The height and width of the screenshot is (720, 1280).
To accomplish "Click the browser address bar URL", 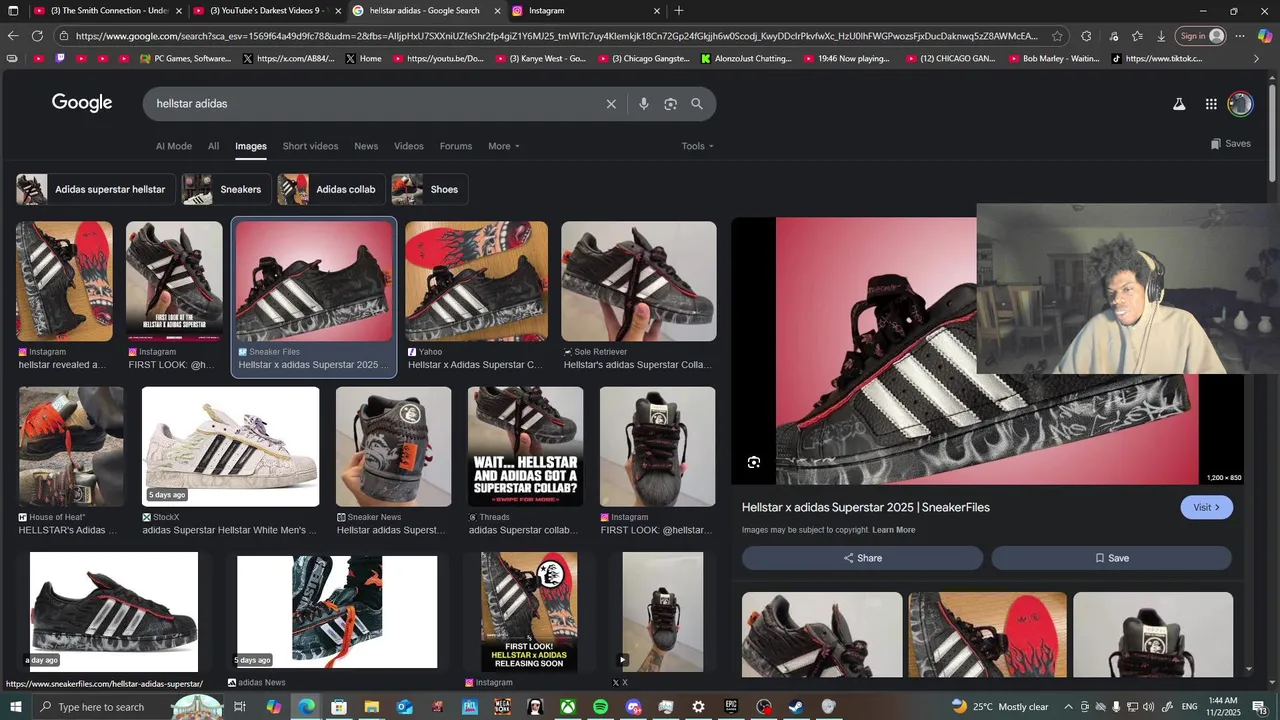I will [x=556, y=36].
